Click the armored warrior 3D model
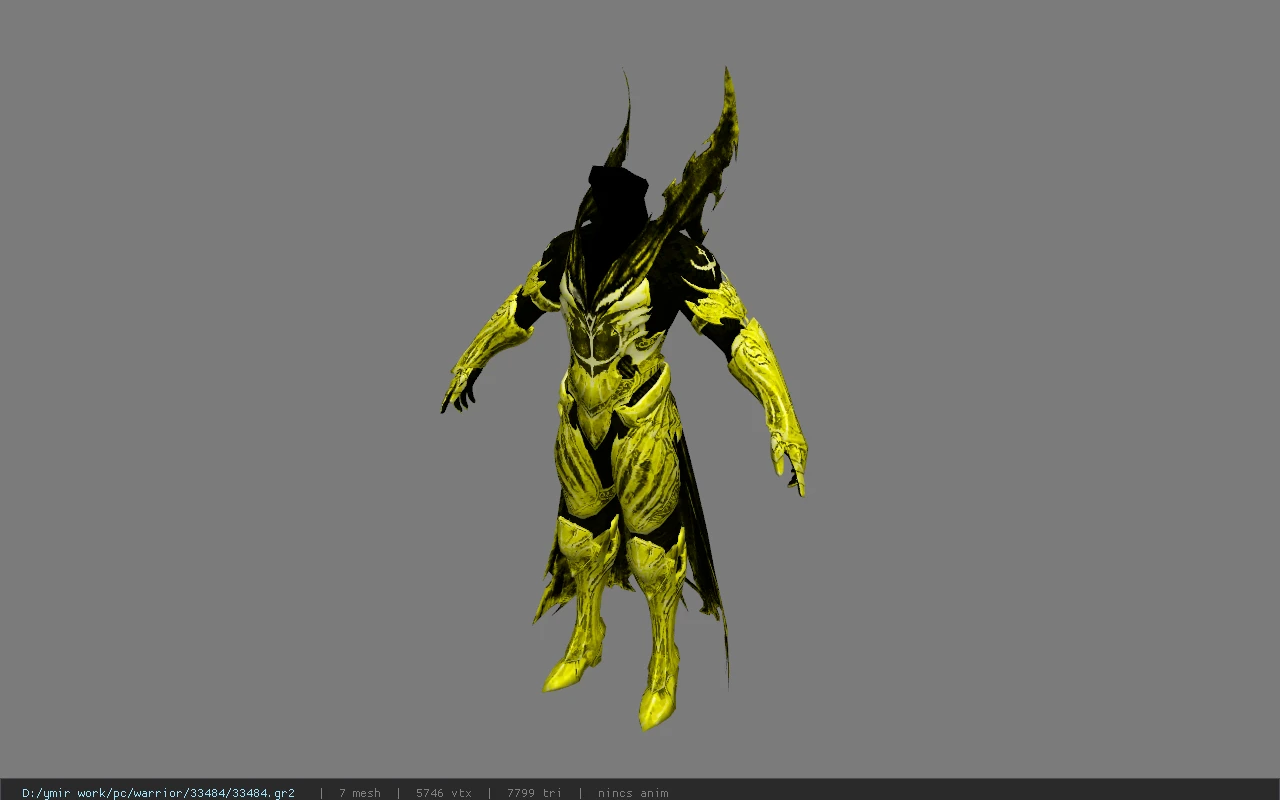 tap(624, 400)
